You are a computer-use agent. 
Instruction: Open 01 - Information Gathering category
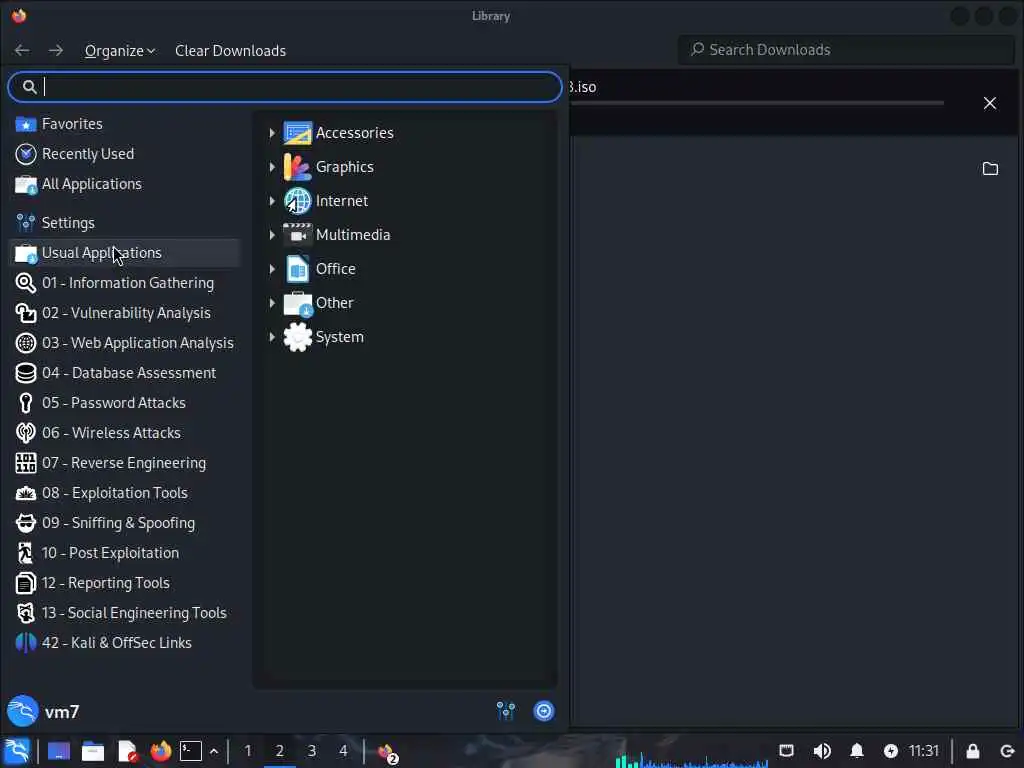pyautogui.click(x=124, y=283)
